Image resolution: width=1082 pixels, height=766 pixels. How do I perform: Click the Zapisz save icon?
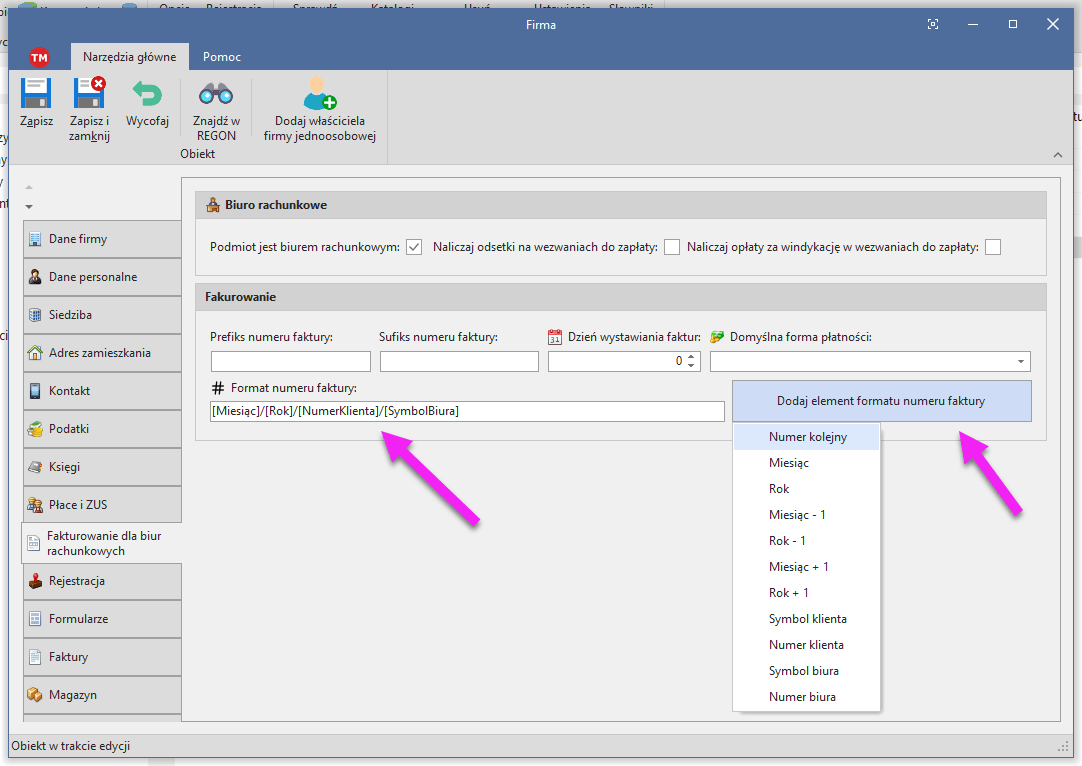(x=36, y=94)
